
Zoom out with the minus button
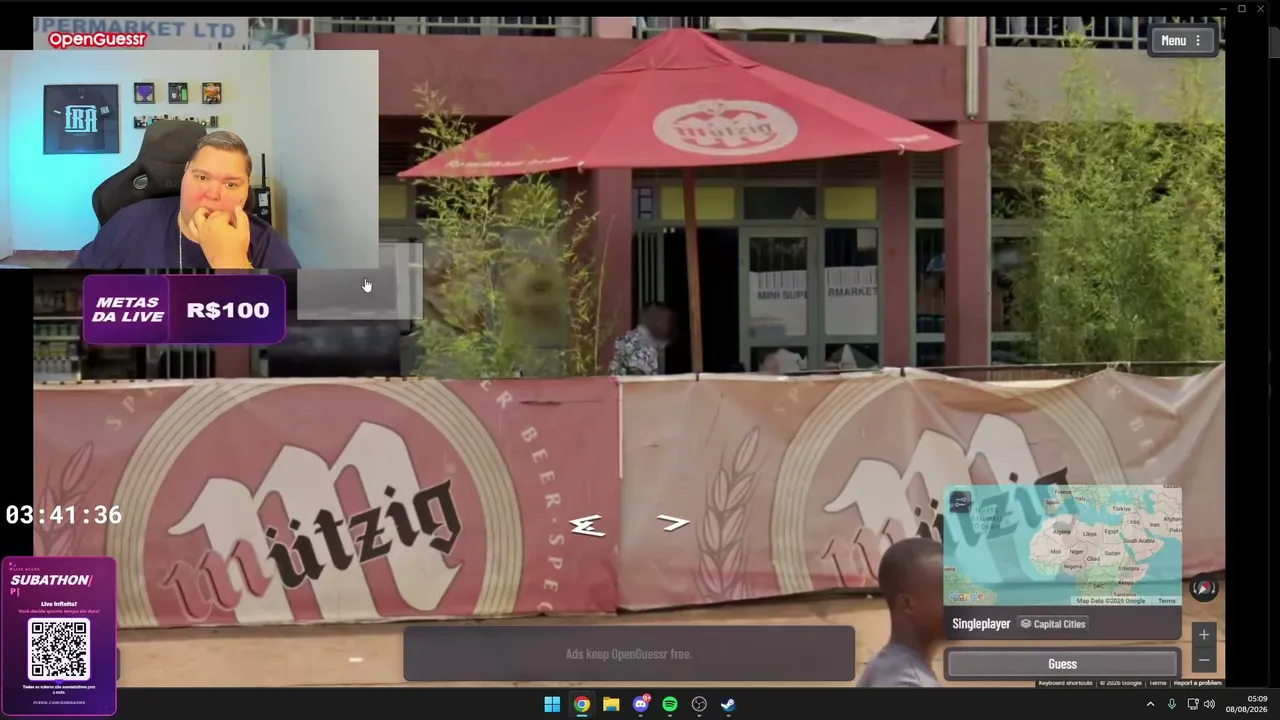[x=1204, y=660]
